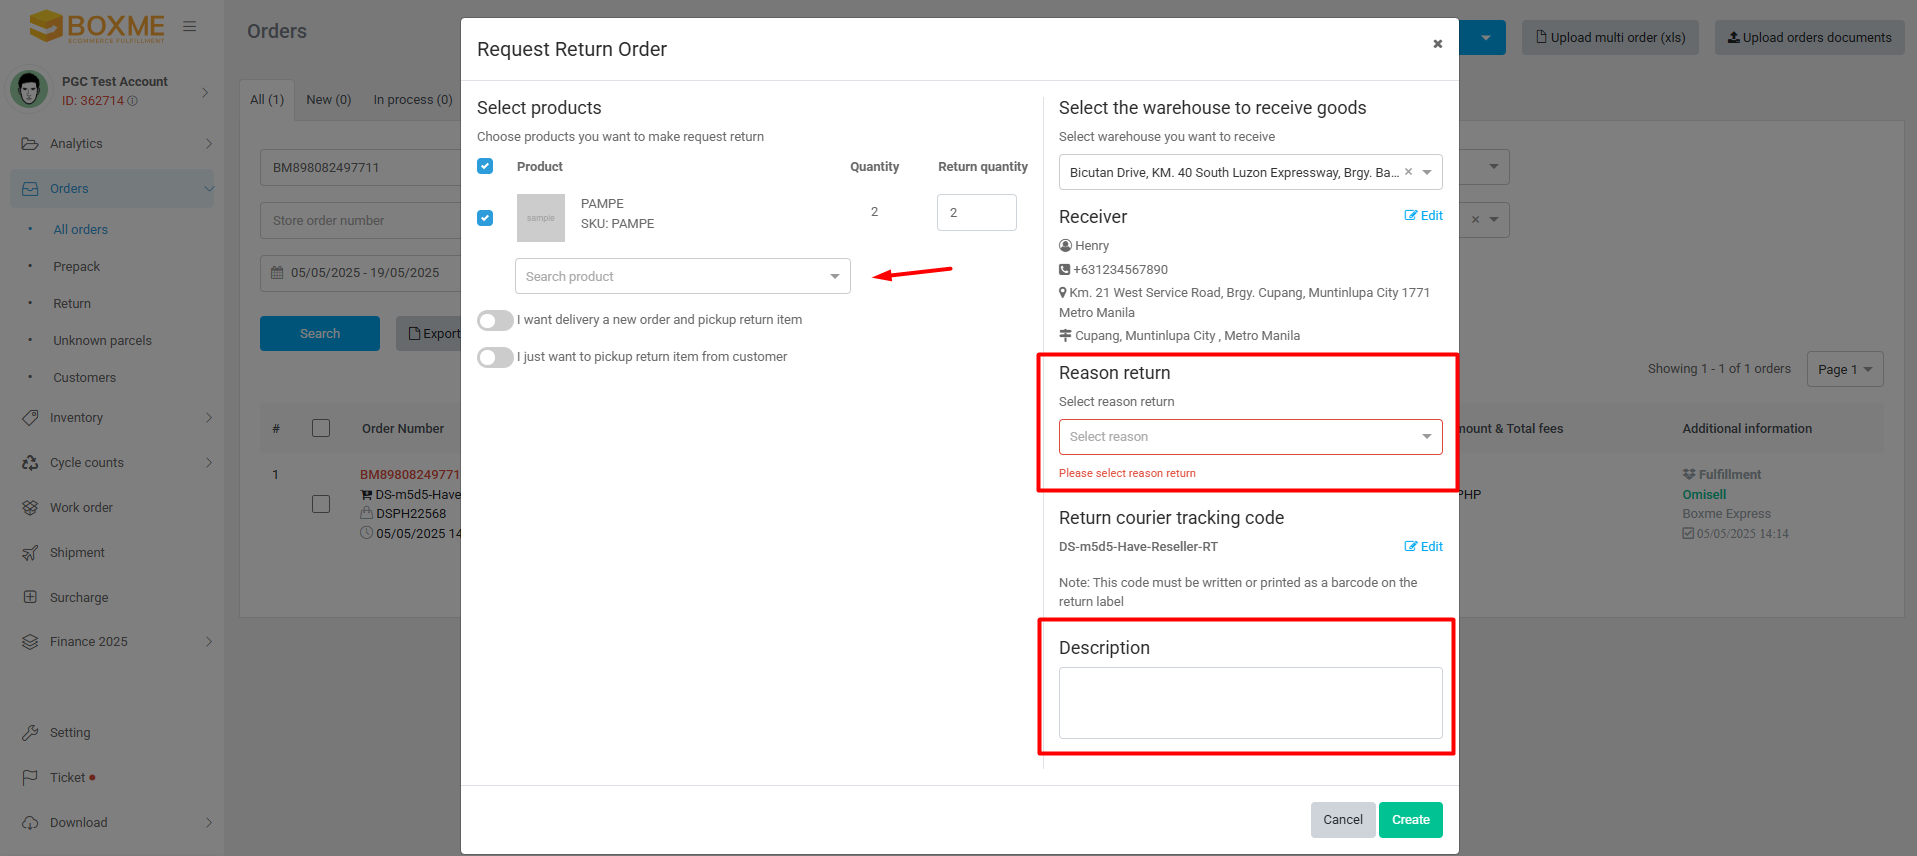Click the hamburger menu icon beside the BOXME logo
This screenshot has width=1917, height=856.
[x=189, y=27]
